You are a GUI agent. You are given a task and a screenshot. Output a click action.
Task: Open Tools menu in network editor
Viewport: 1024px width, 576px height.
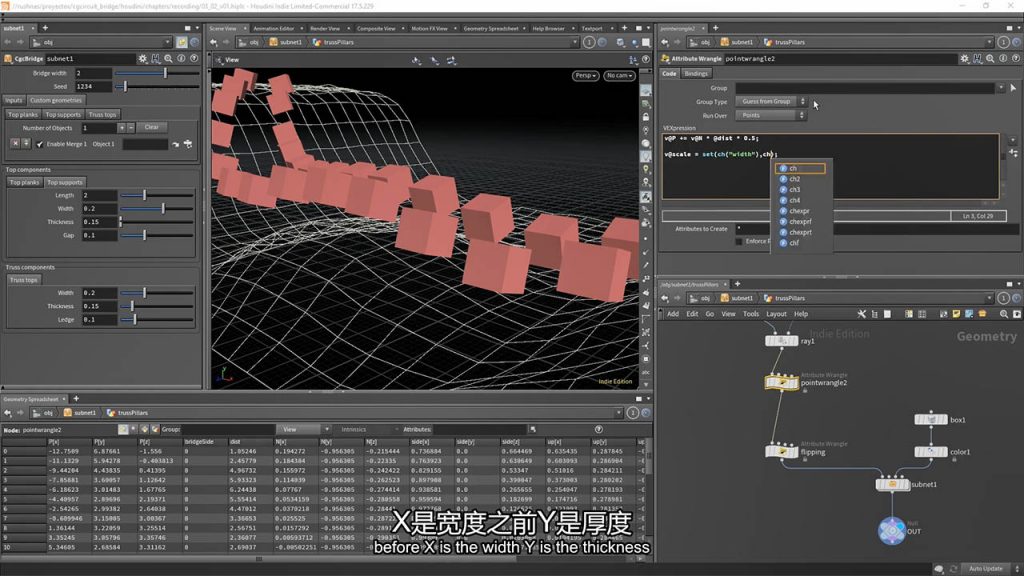(x=751, y=314)
